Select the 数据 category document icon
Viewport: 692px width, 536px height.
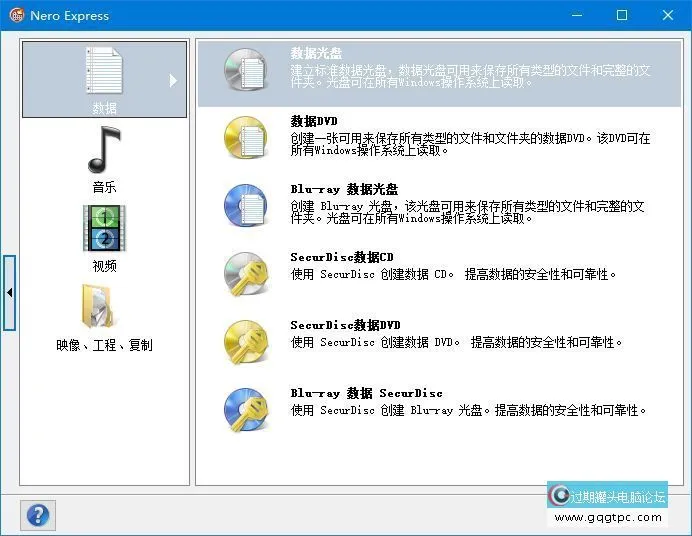pos(104,71)
